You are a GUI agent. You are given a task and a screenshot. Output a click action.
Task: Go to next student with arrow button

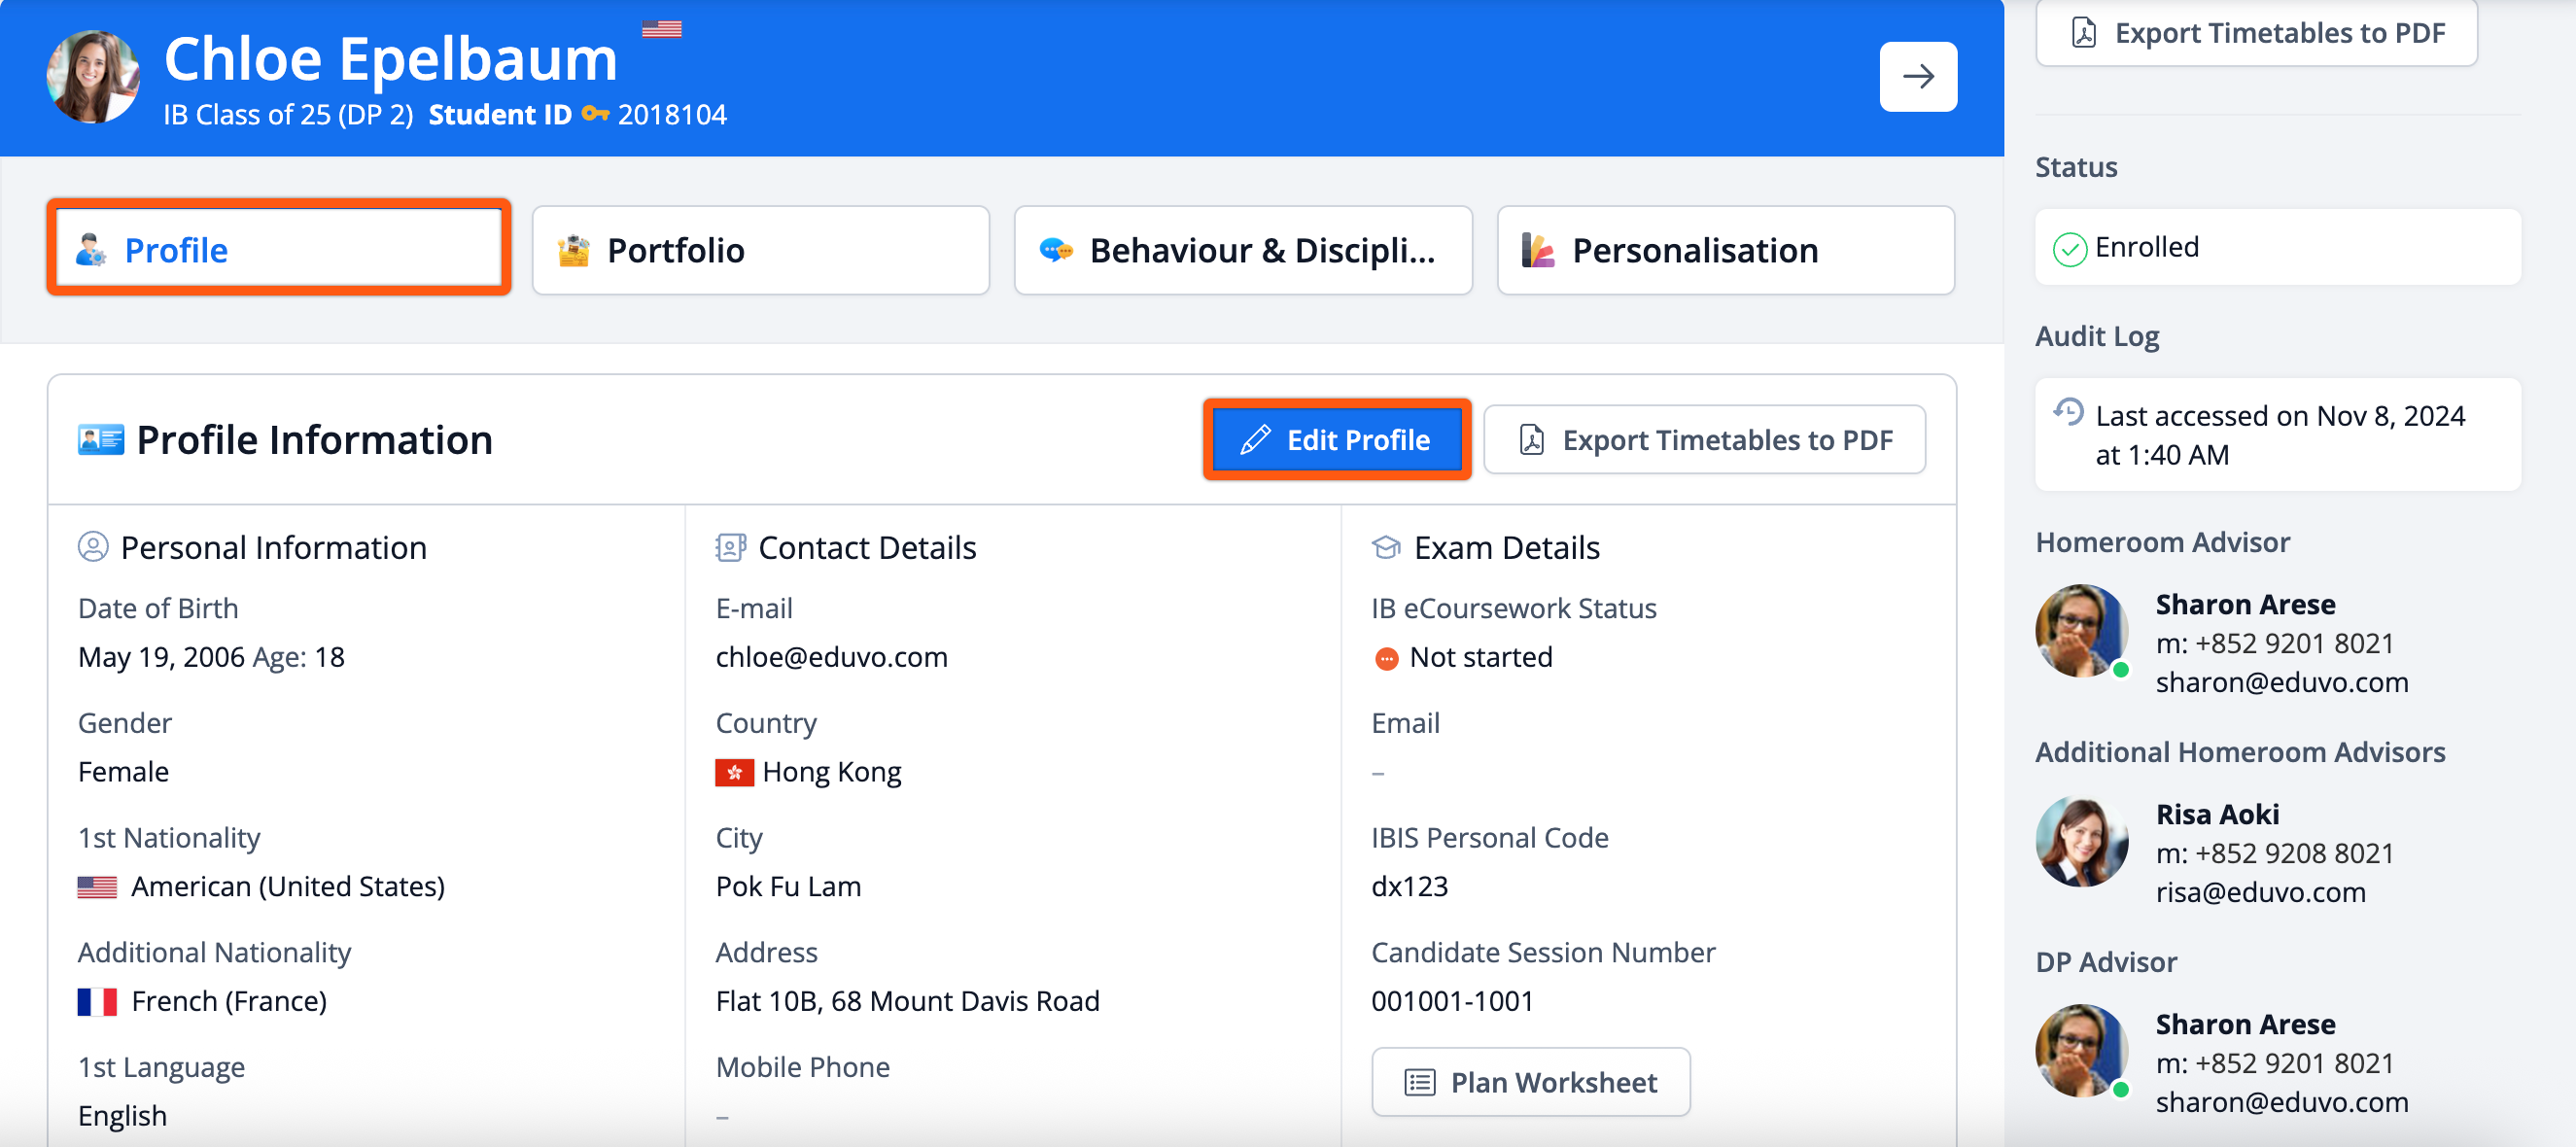(x=1917, y=77)
